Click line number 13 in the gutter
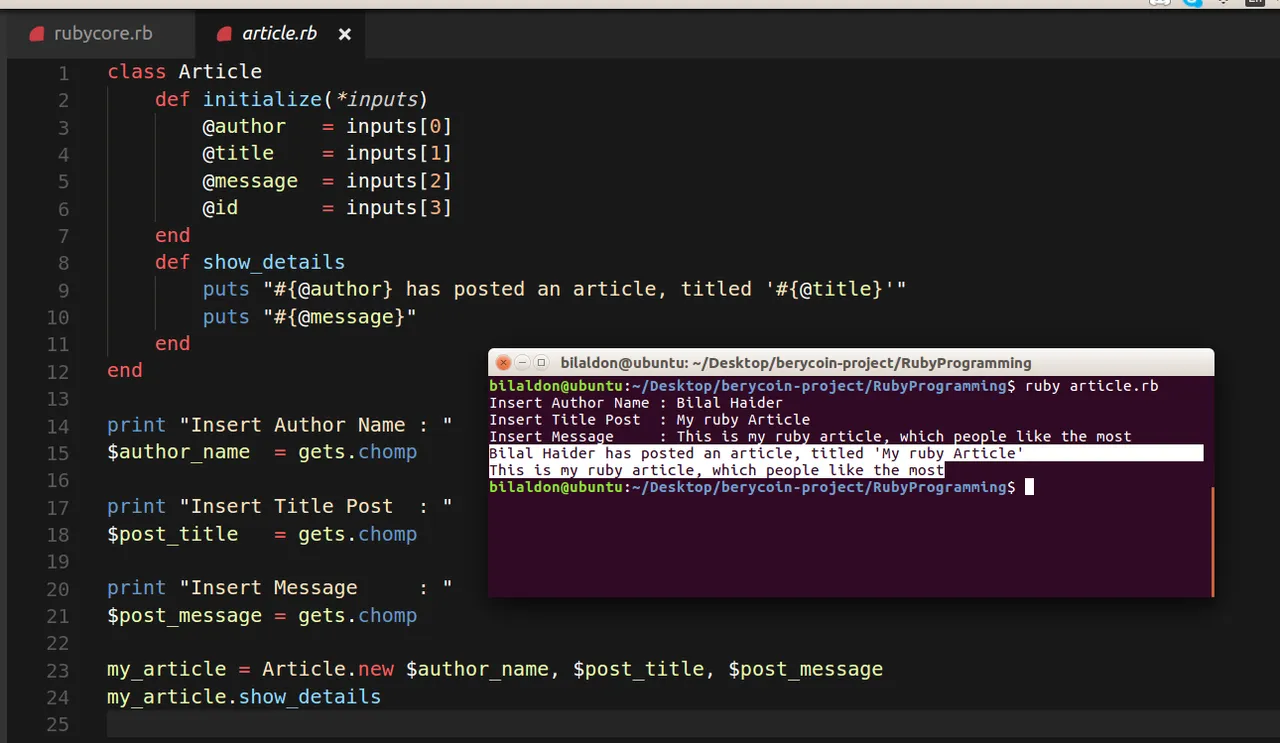Image resolution: width=1280 pixels, height=743 pixels. 58,399
